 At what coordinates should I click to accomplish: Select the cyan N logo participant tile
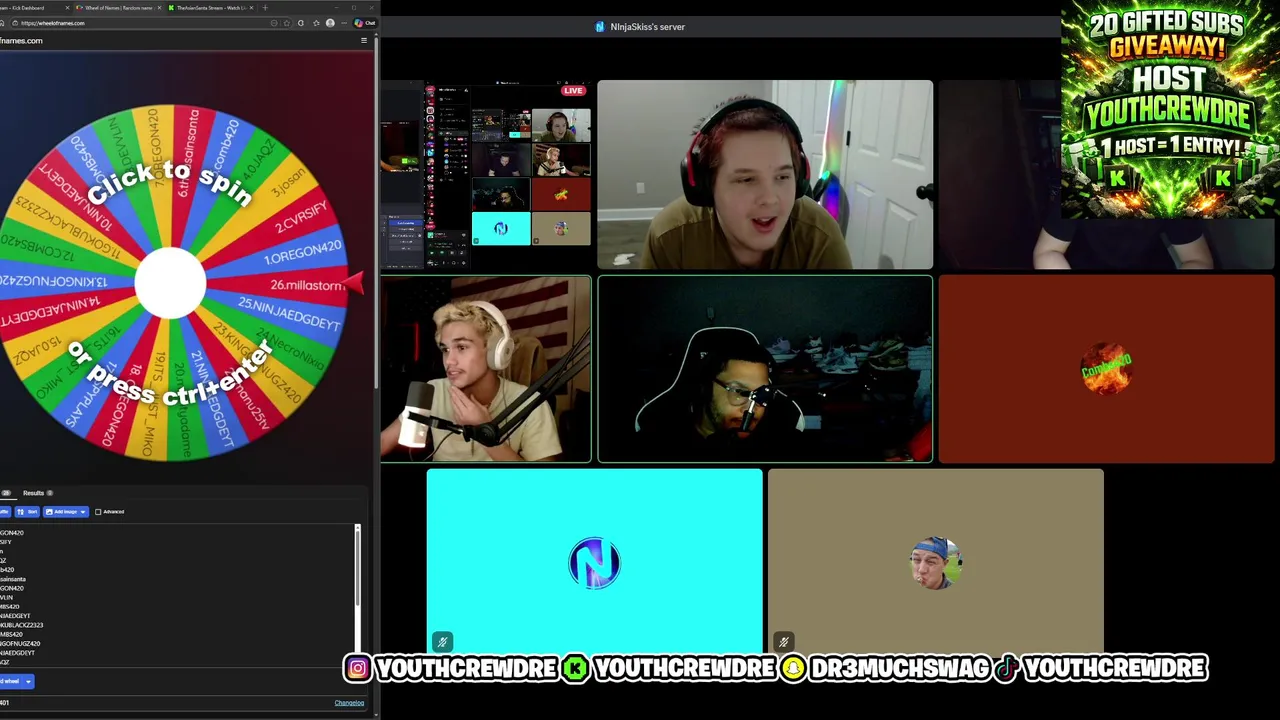594,562
